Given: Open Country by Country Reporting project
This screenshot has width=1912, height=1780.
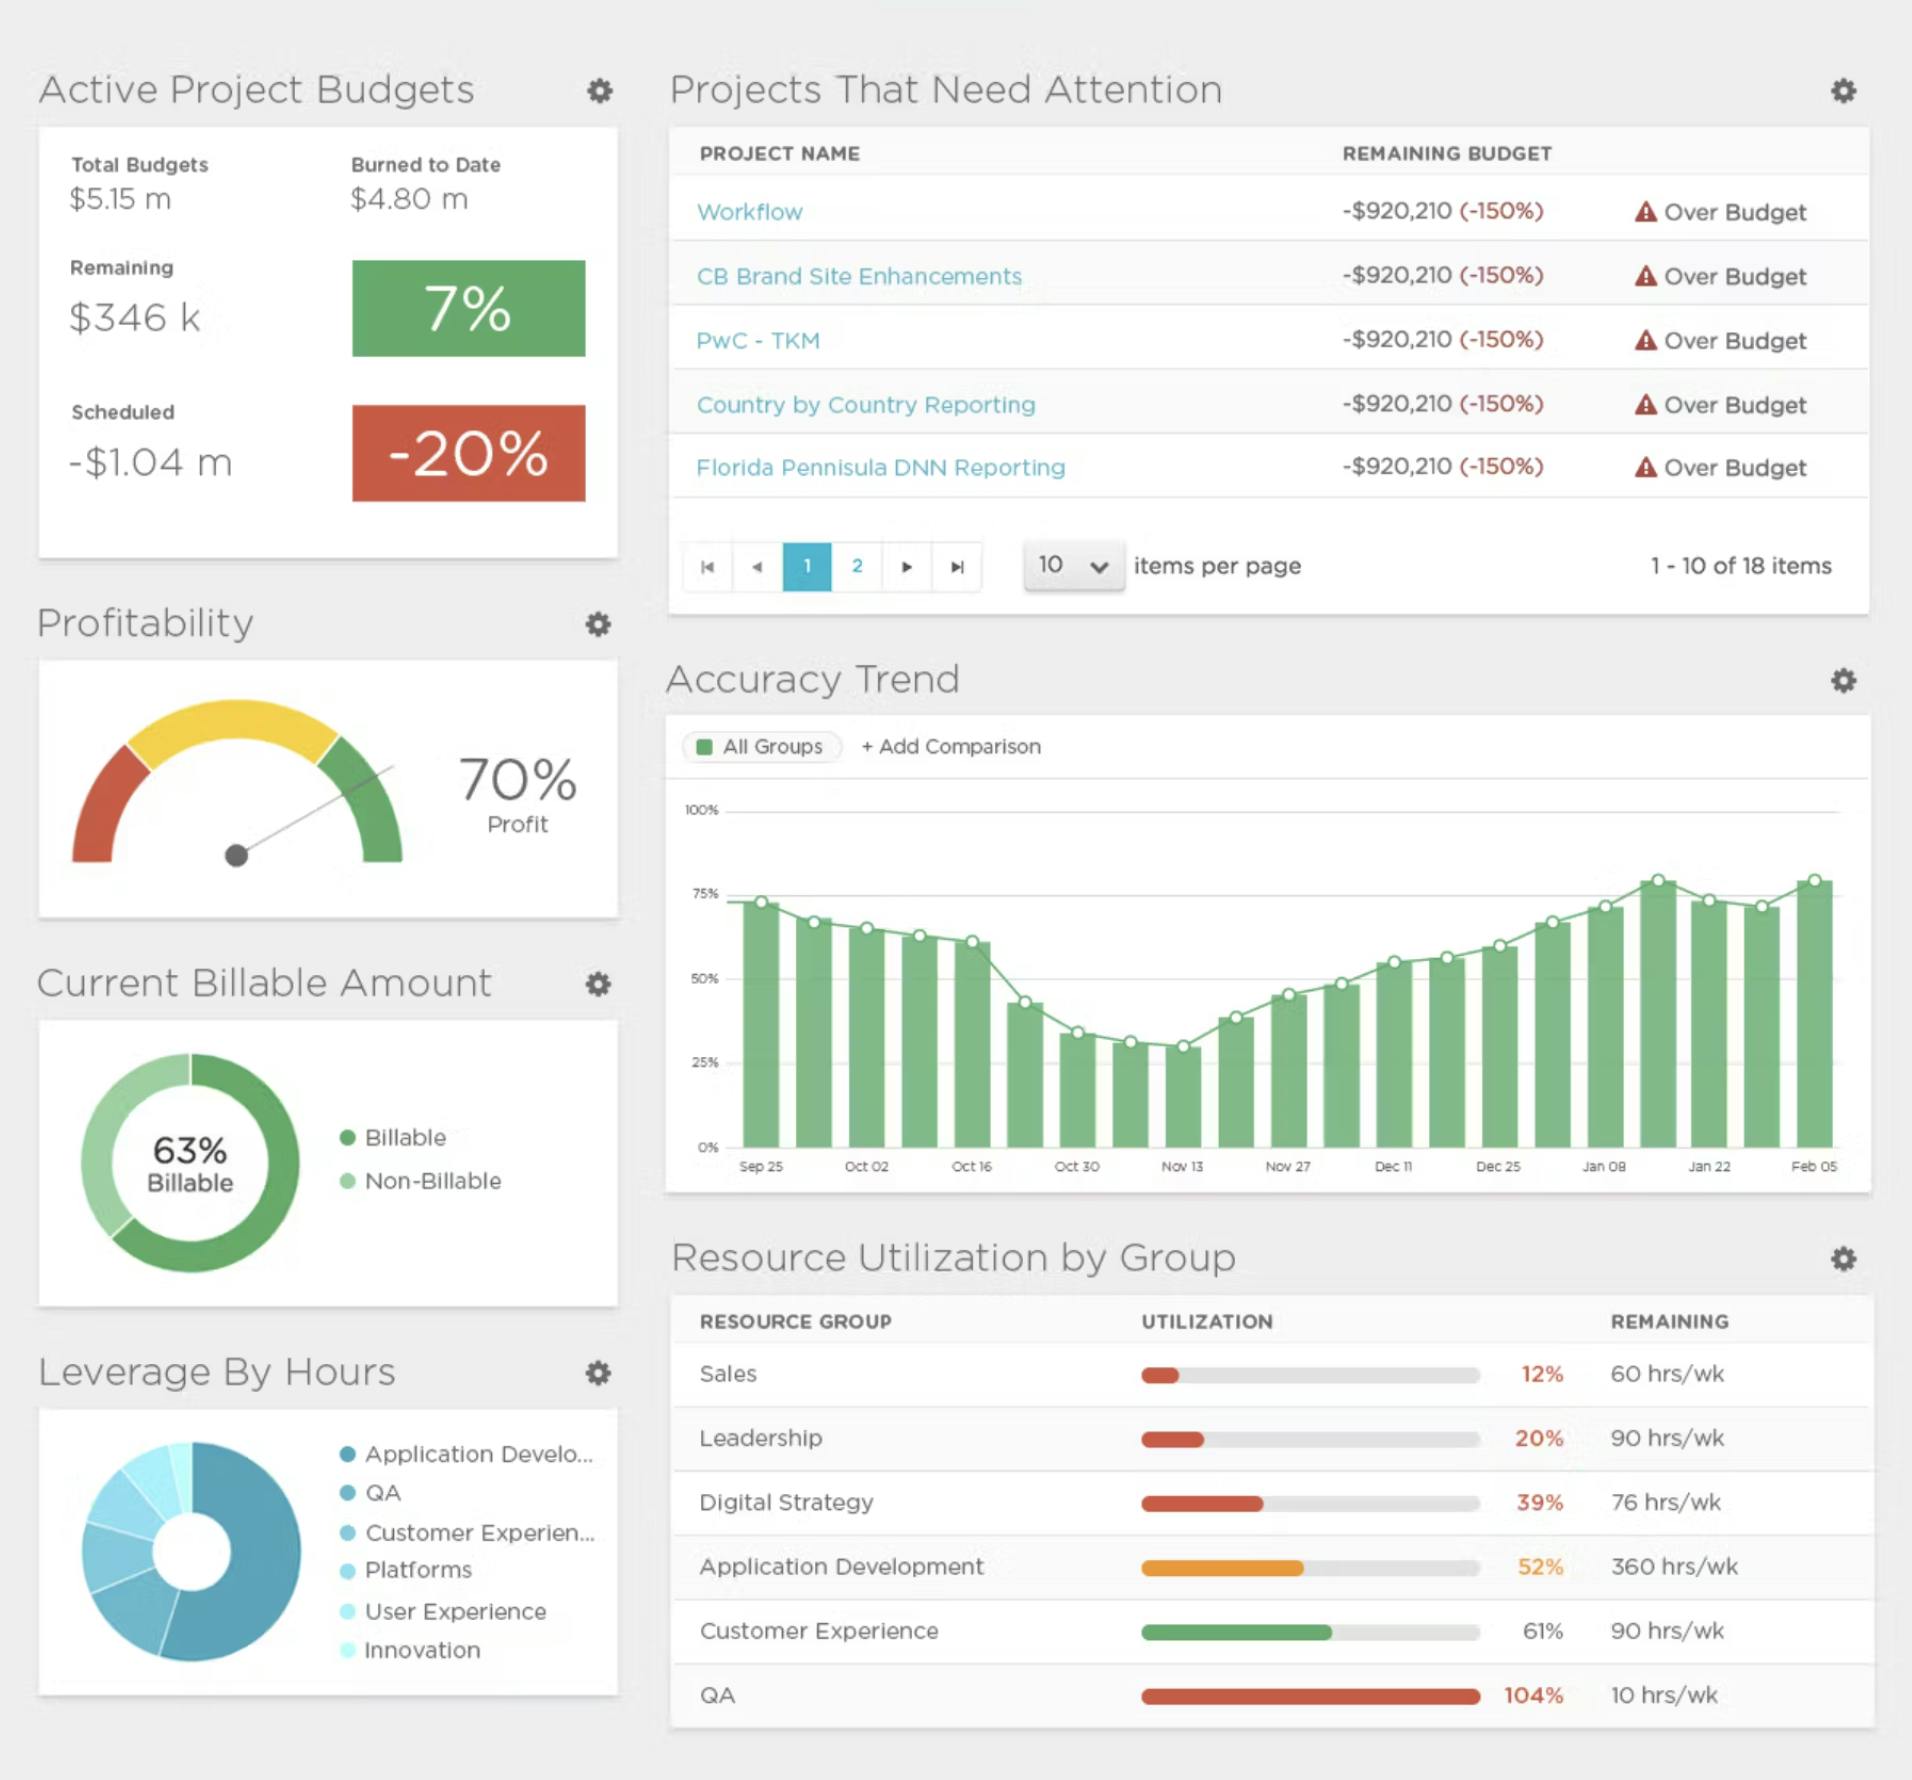Looking at the screenshot, I should click(x=866, y=404).
